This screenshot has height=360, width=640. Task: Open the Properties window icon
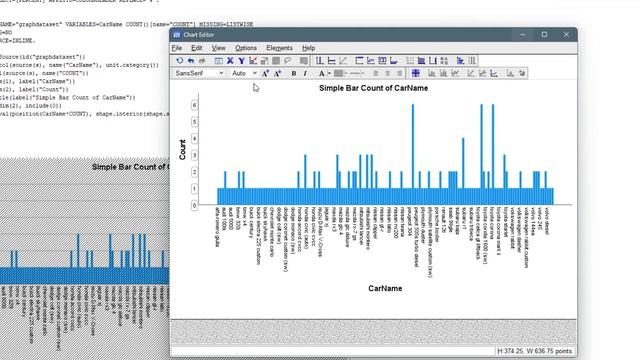click(218, 61)
